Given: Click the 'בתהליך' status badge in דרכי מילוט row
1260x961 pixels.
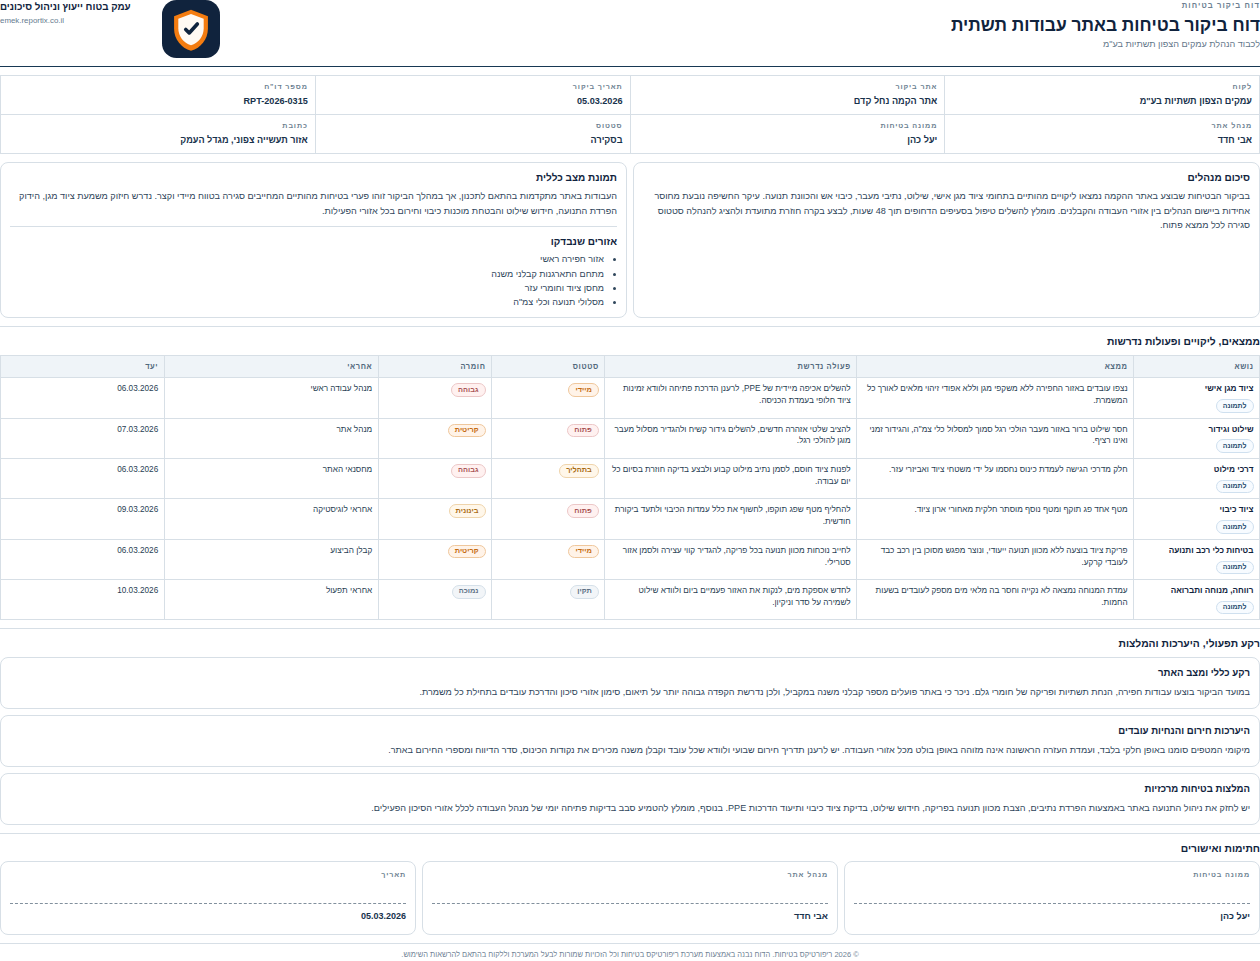Looking at the screenshot, I should [579, 470].
